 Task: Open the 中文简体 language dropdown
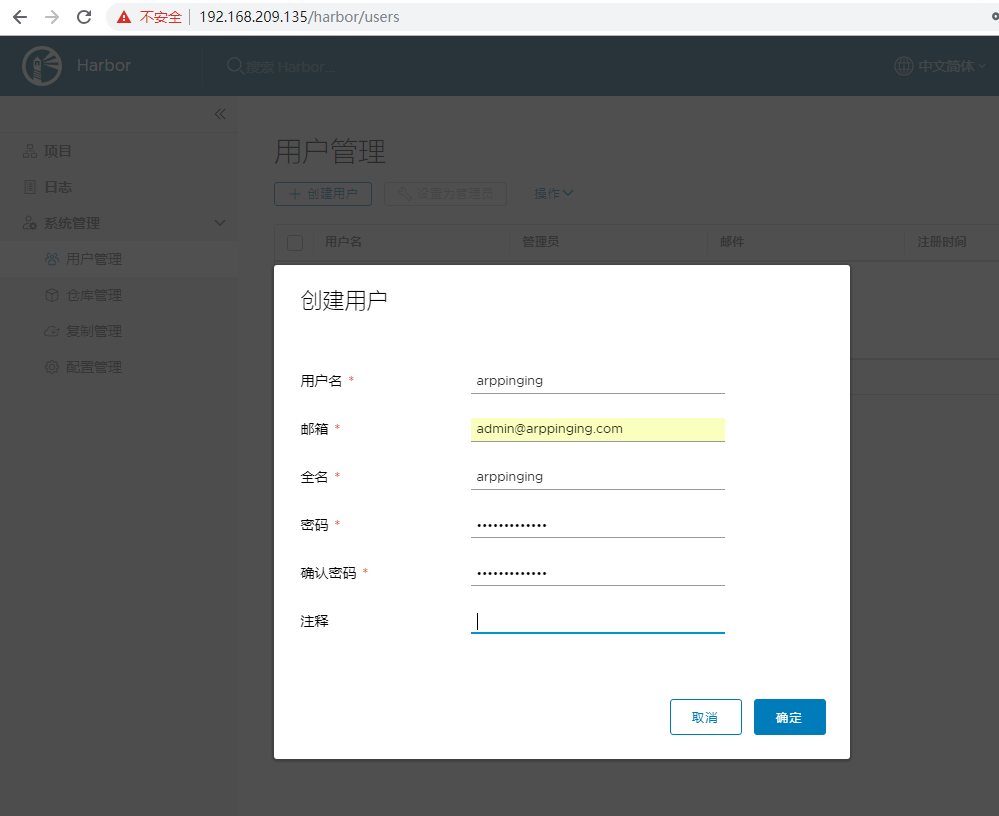951,66
